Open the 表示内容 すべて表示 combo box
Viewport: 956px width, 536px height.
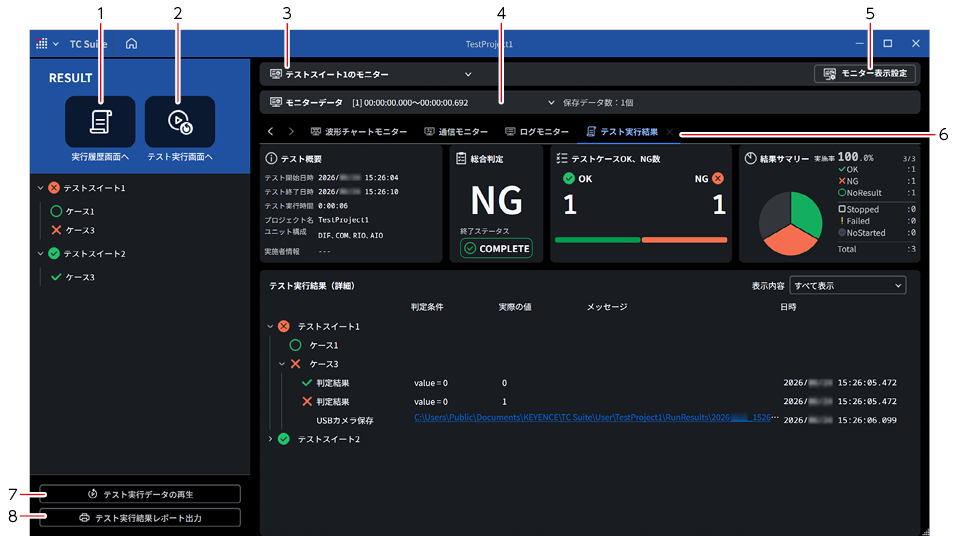847,285
